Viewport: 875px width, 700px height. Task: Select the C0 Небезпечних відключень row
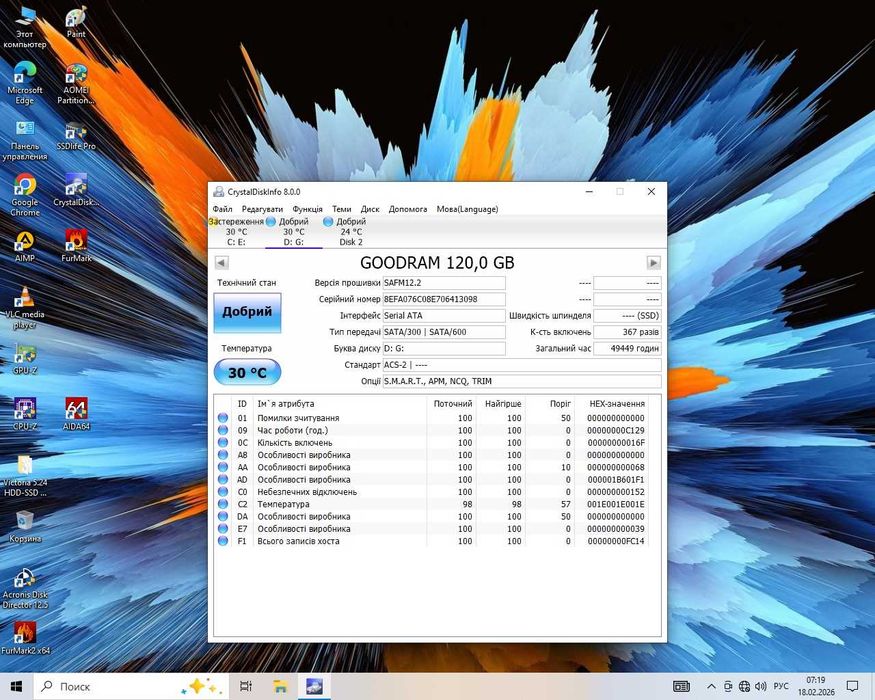tap(431, 492)
